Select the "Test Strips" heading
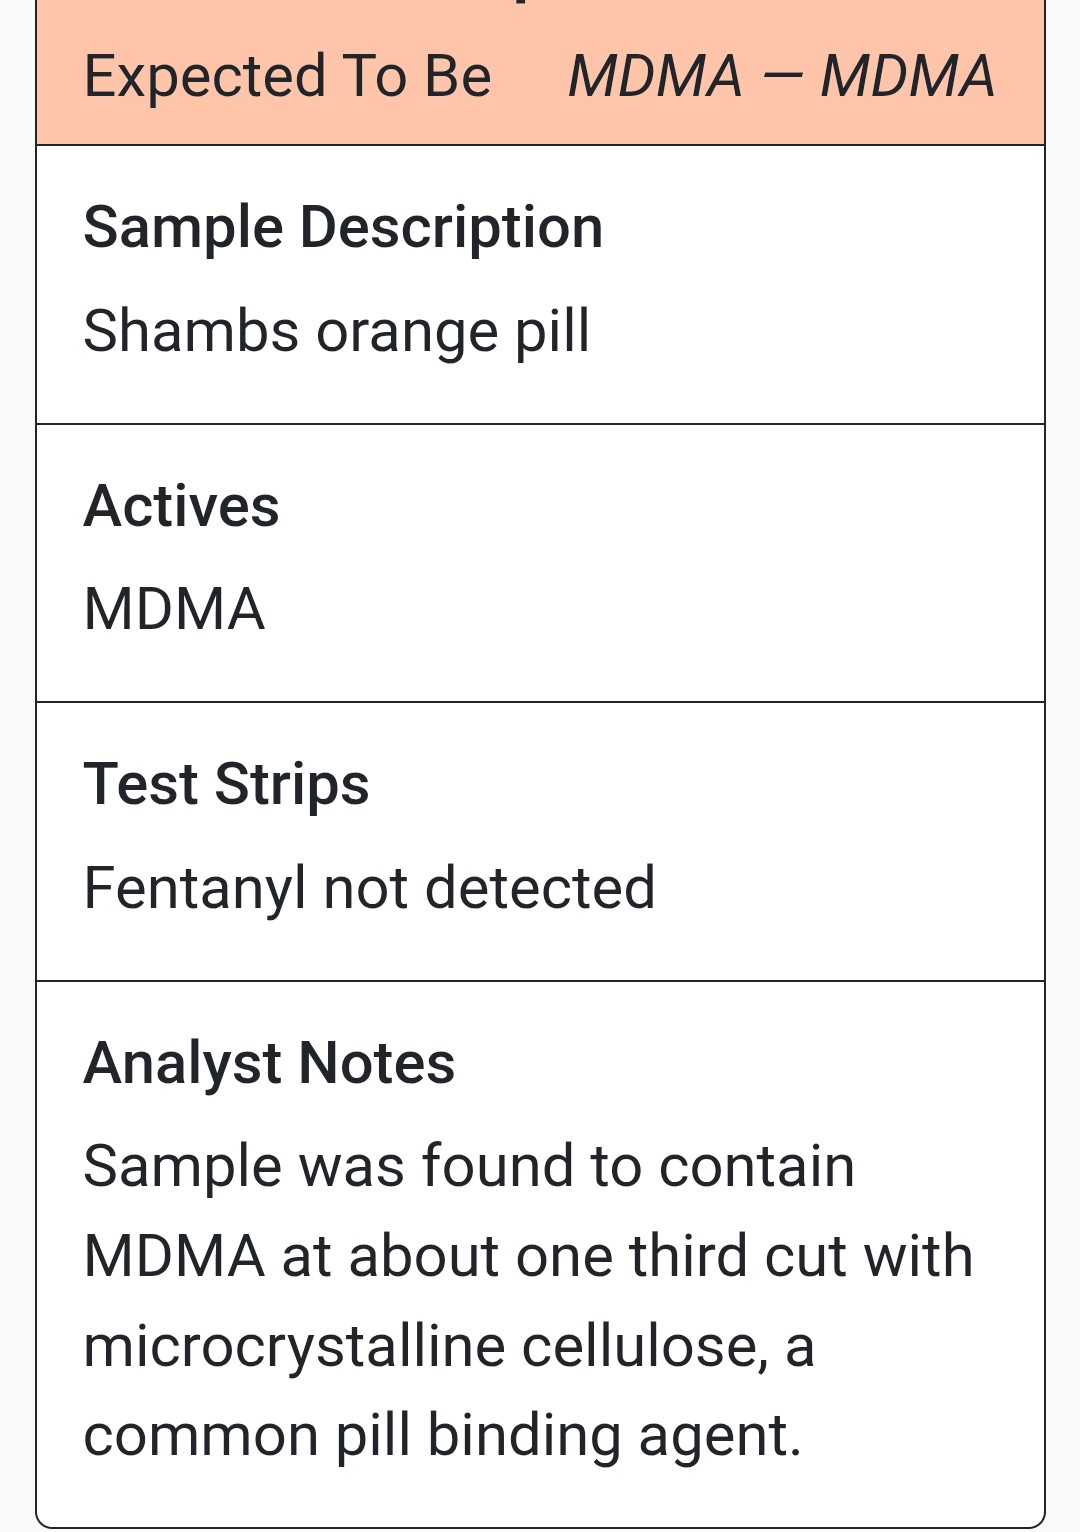This screenshot has height=1532, width=1080. click(226, 784)
